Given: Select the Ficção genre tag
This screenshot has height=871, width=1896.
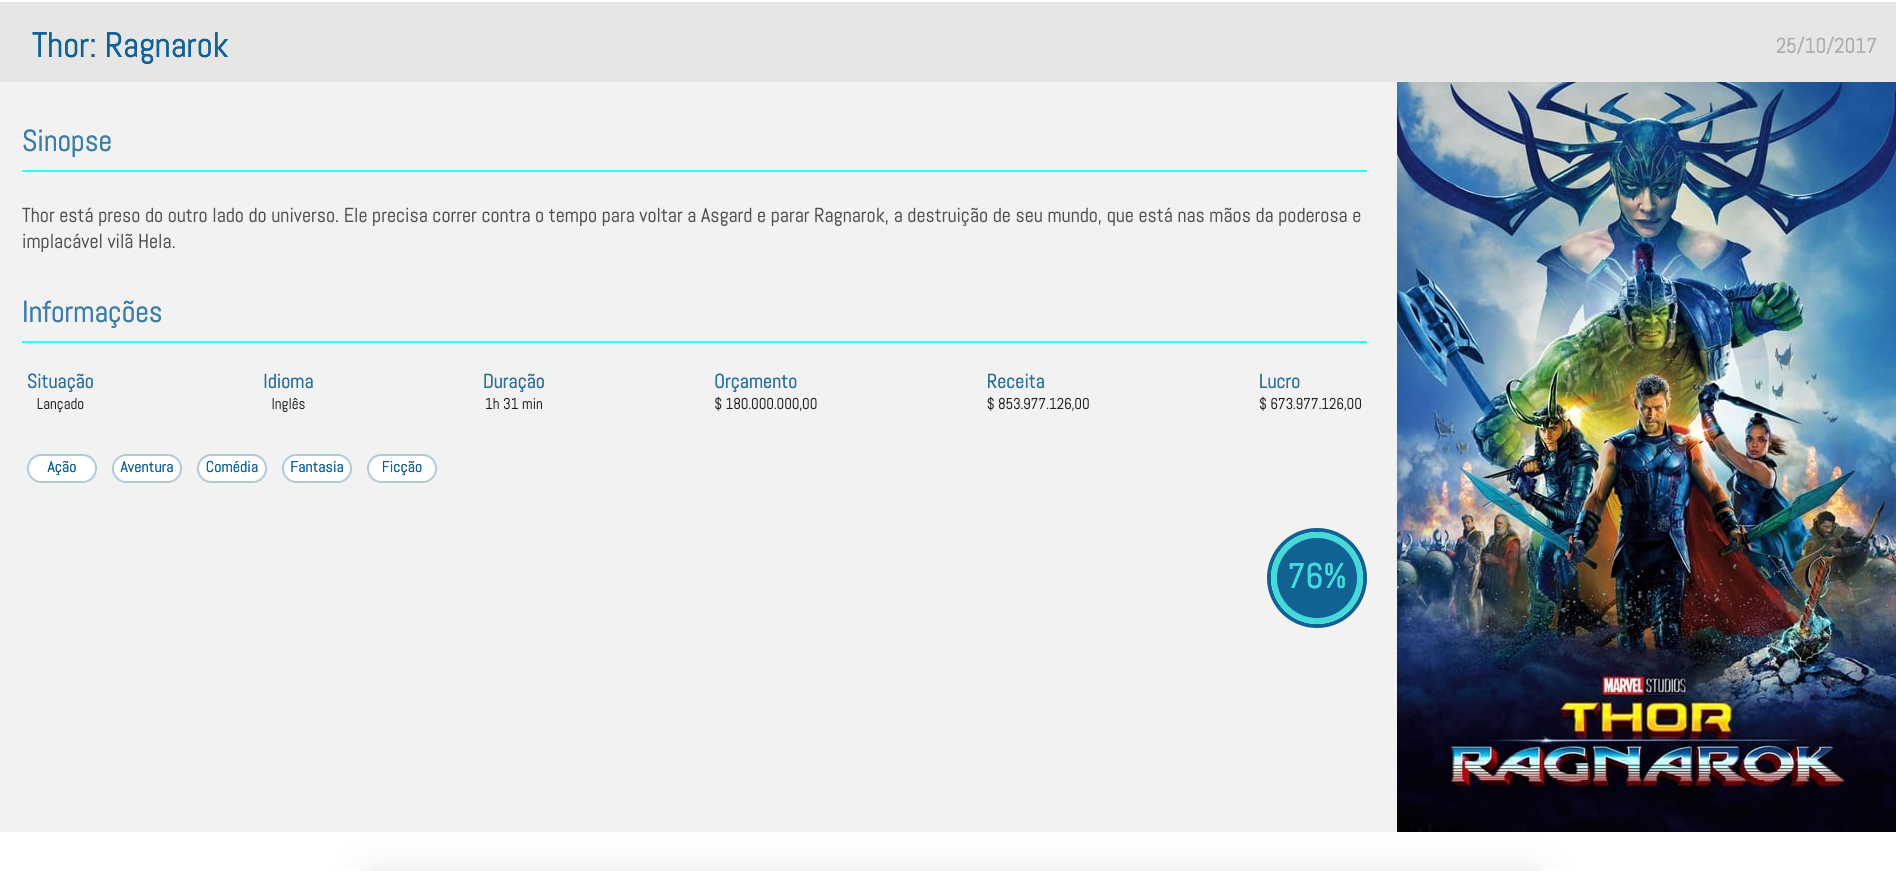Looking at the screenshot, I should (402, 468).
